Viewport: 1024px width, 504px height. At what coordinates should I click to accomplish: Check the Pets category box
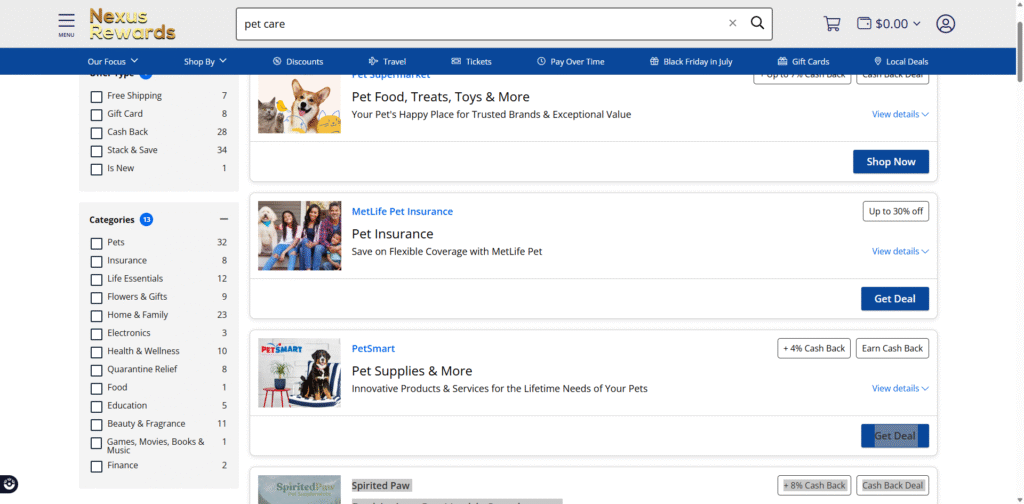[96, 244]
